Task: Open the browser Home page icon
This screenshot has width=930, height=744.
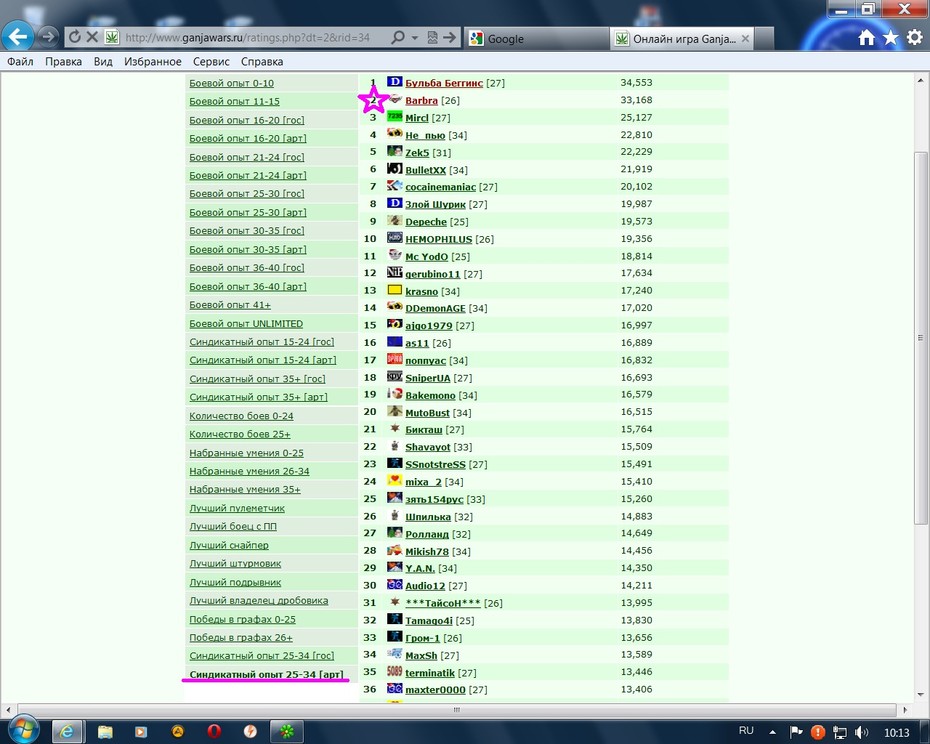Action: 867,37
